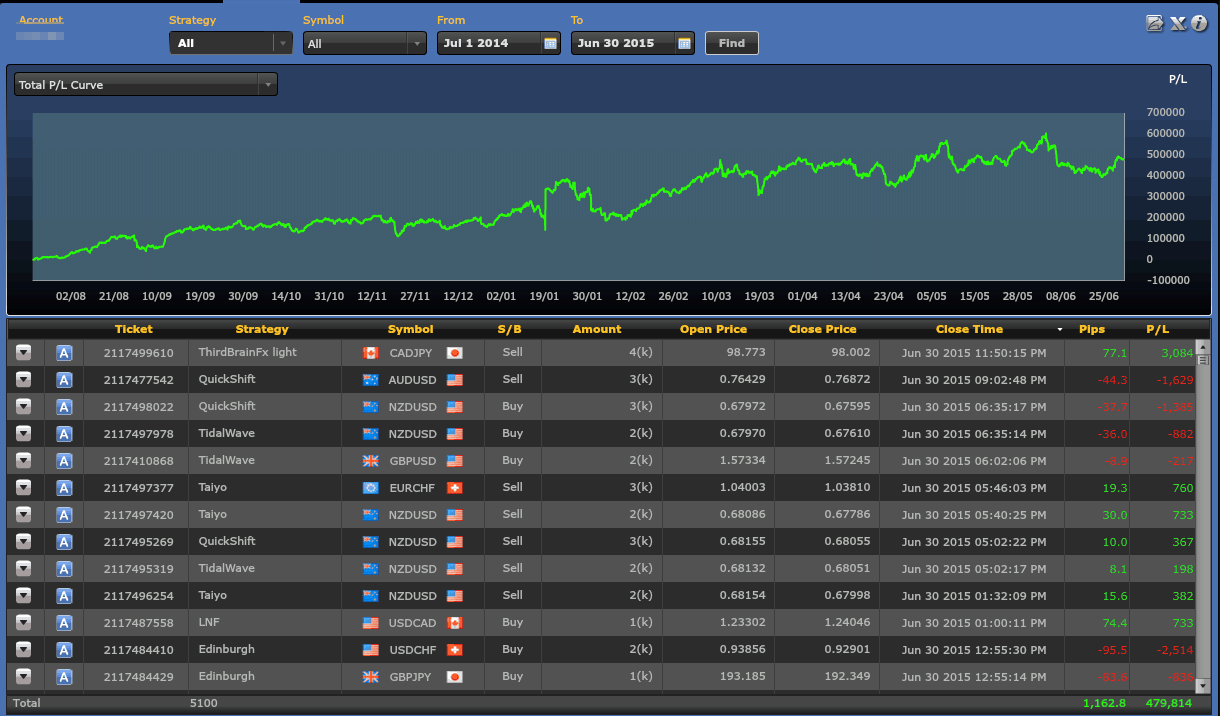
Task: Expand the row menu for ticket 2117487558
Action: [24, 622]
